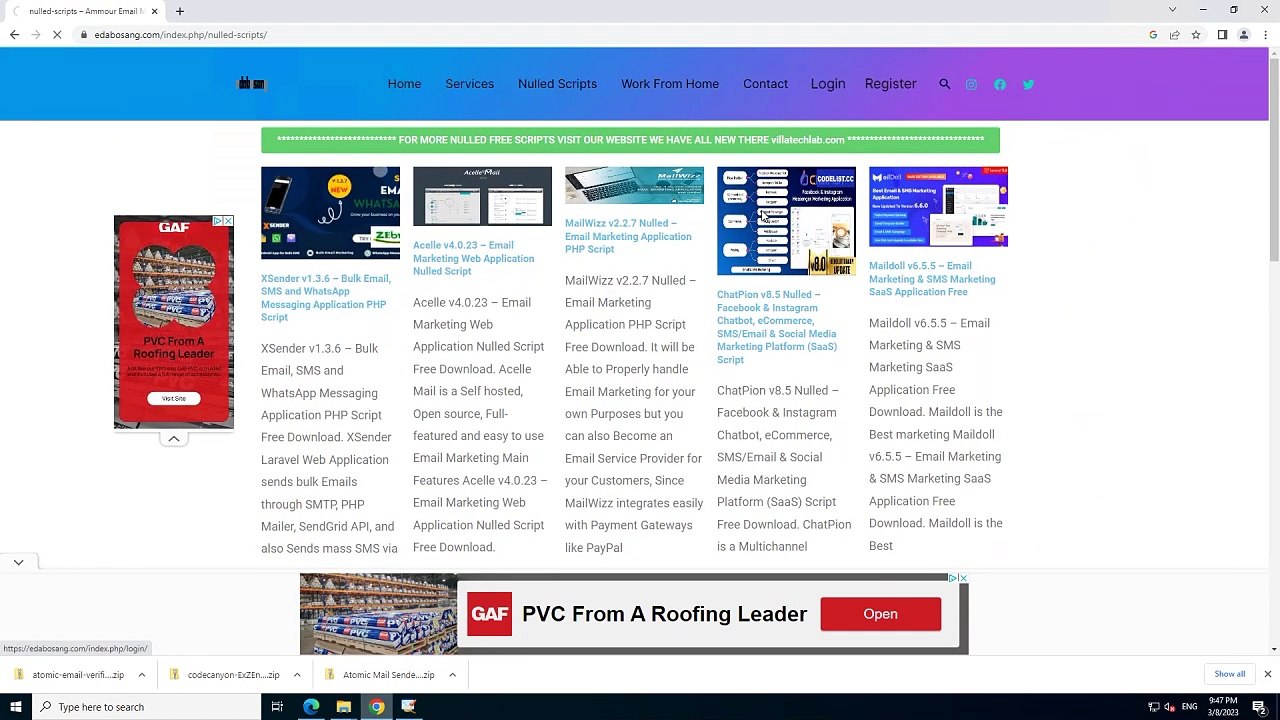The image size is (1280, 720).
Task: Go back with browser back arrow
Action: click(x=14, y=35)
